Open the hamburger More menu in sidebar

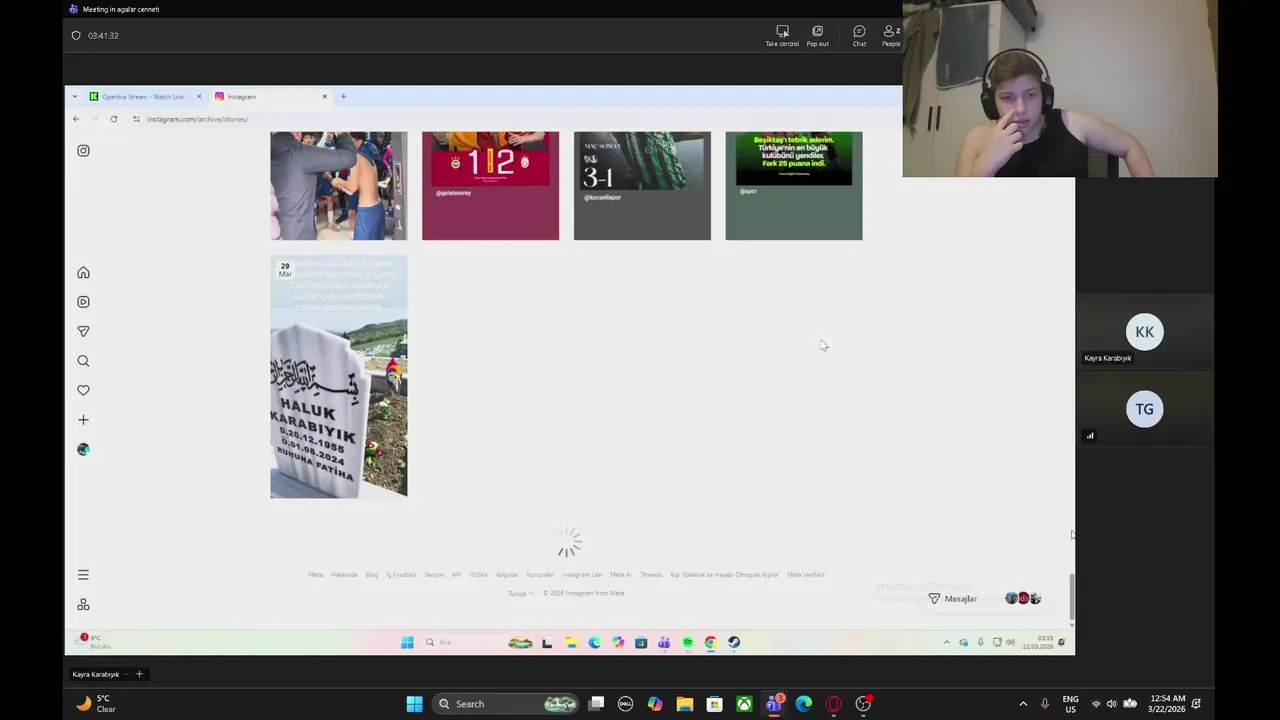point(83,575)
